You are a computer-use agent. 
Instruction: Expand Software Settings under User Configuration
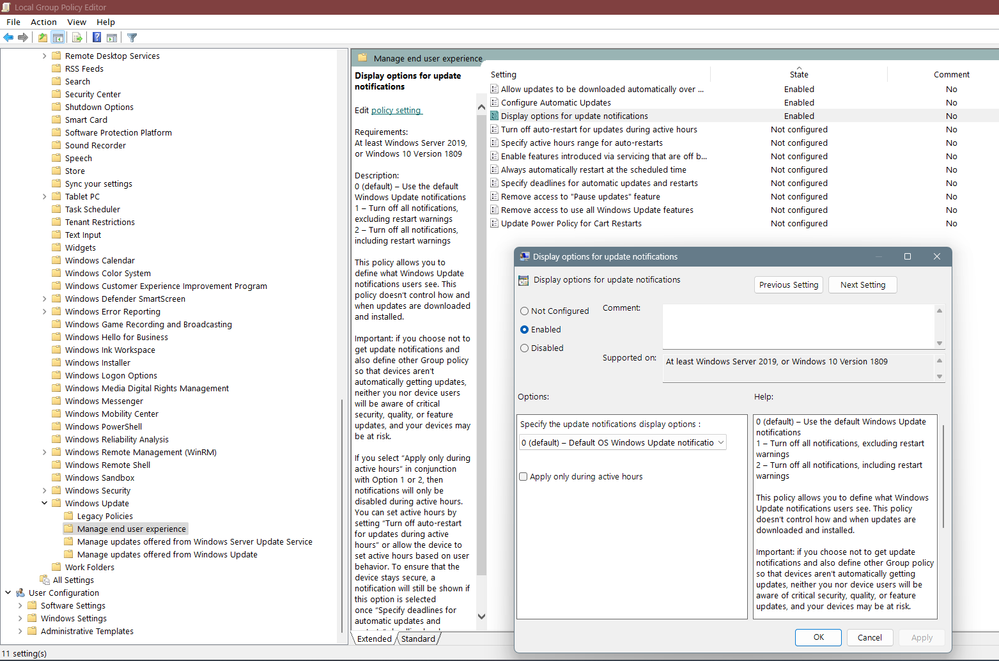pyautogui.click(x=20, y=606)
